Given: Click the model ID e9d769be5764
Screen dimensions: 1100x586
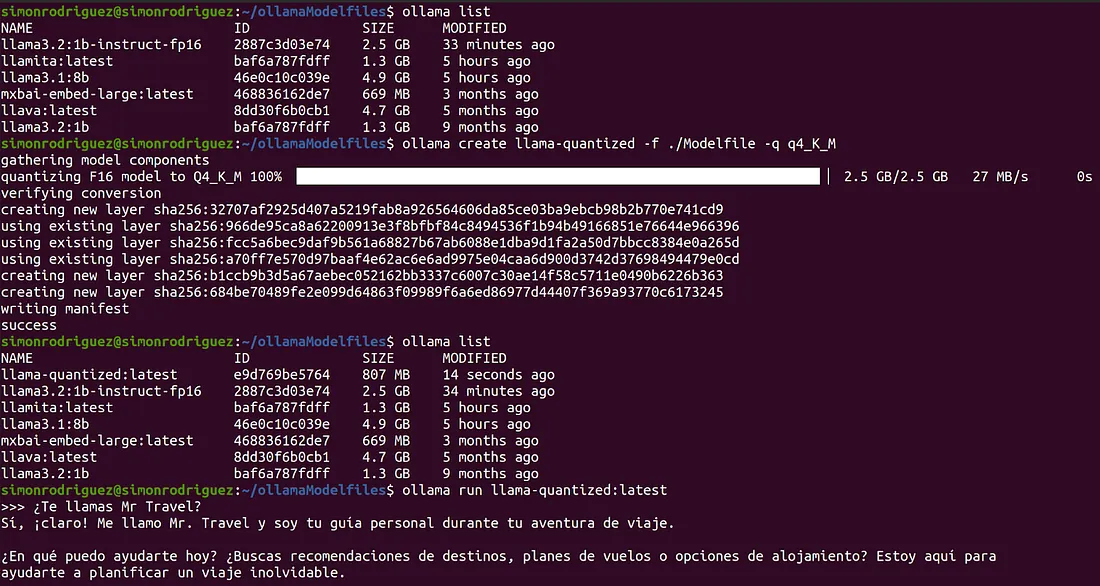Looking at the screenshot, I should click(x=282, y=375).
